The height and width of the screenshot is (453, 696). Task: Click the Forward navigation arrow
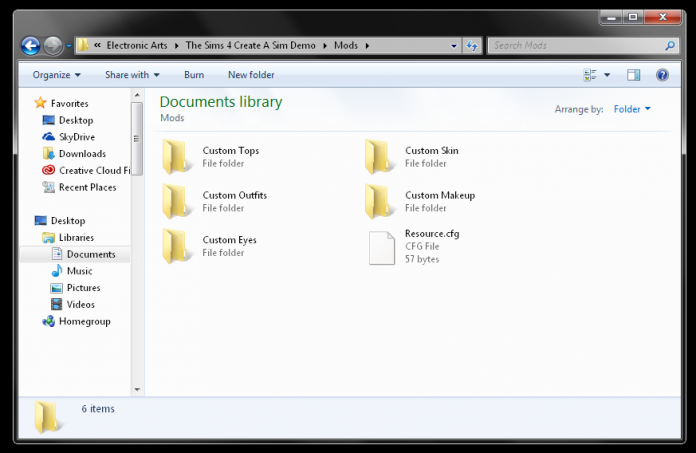coord(53,46)
